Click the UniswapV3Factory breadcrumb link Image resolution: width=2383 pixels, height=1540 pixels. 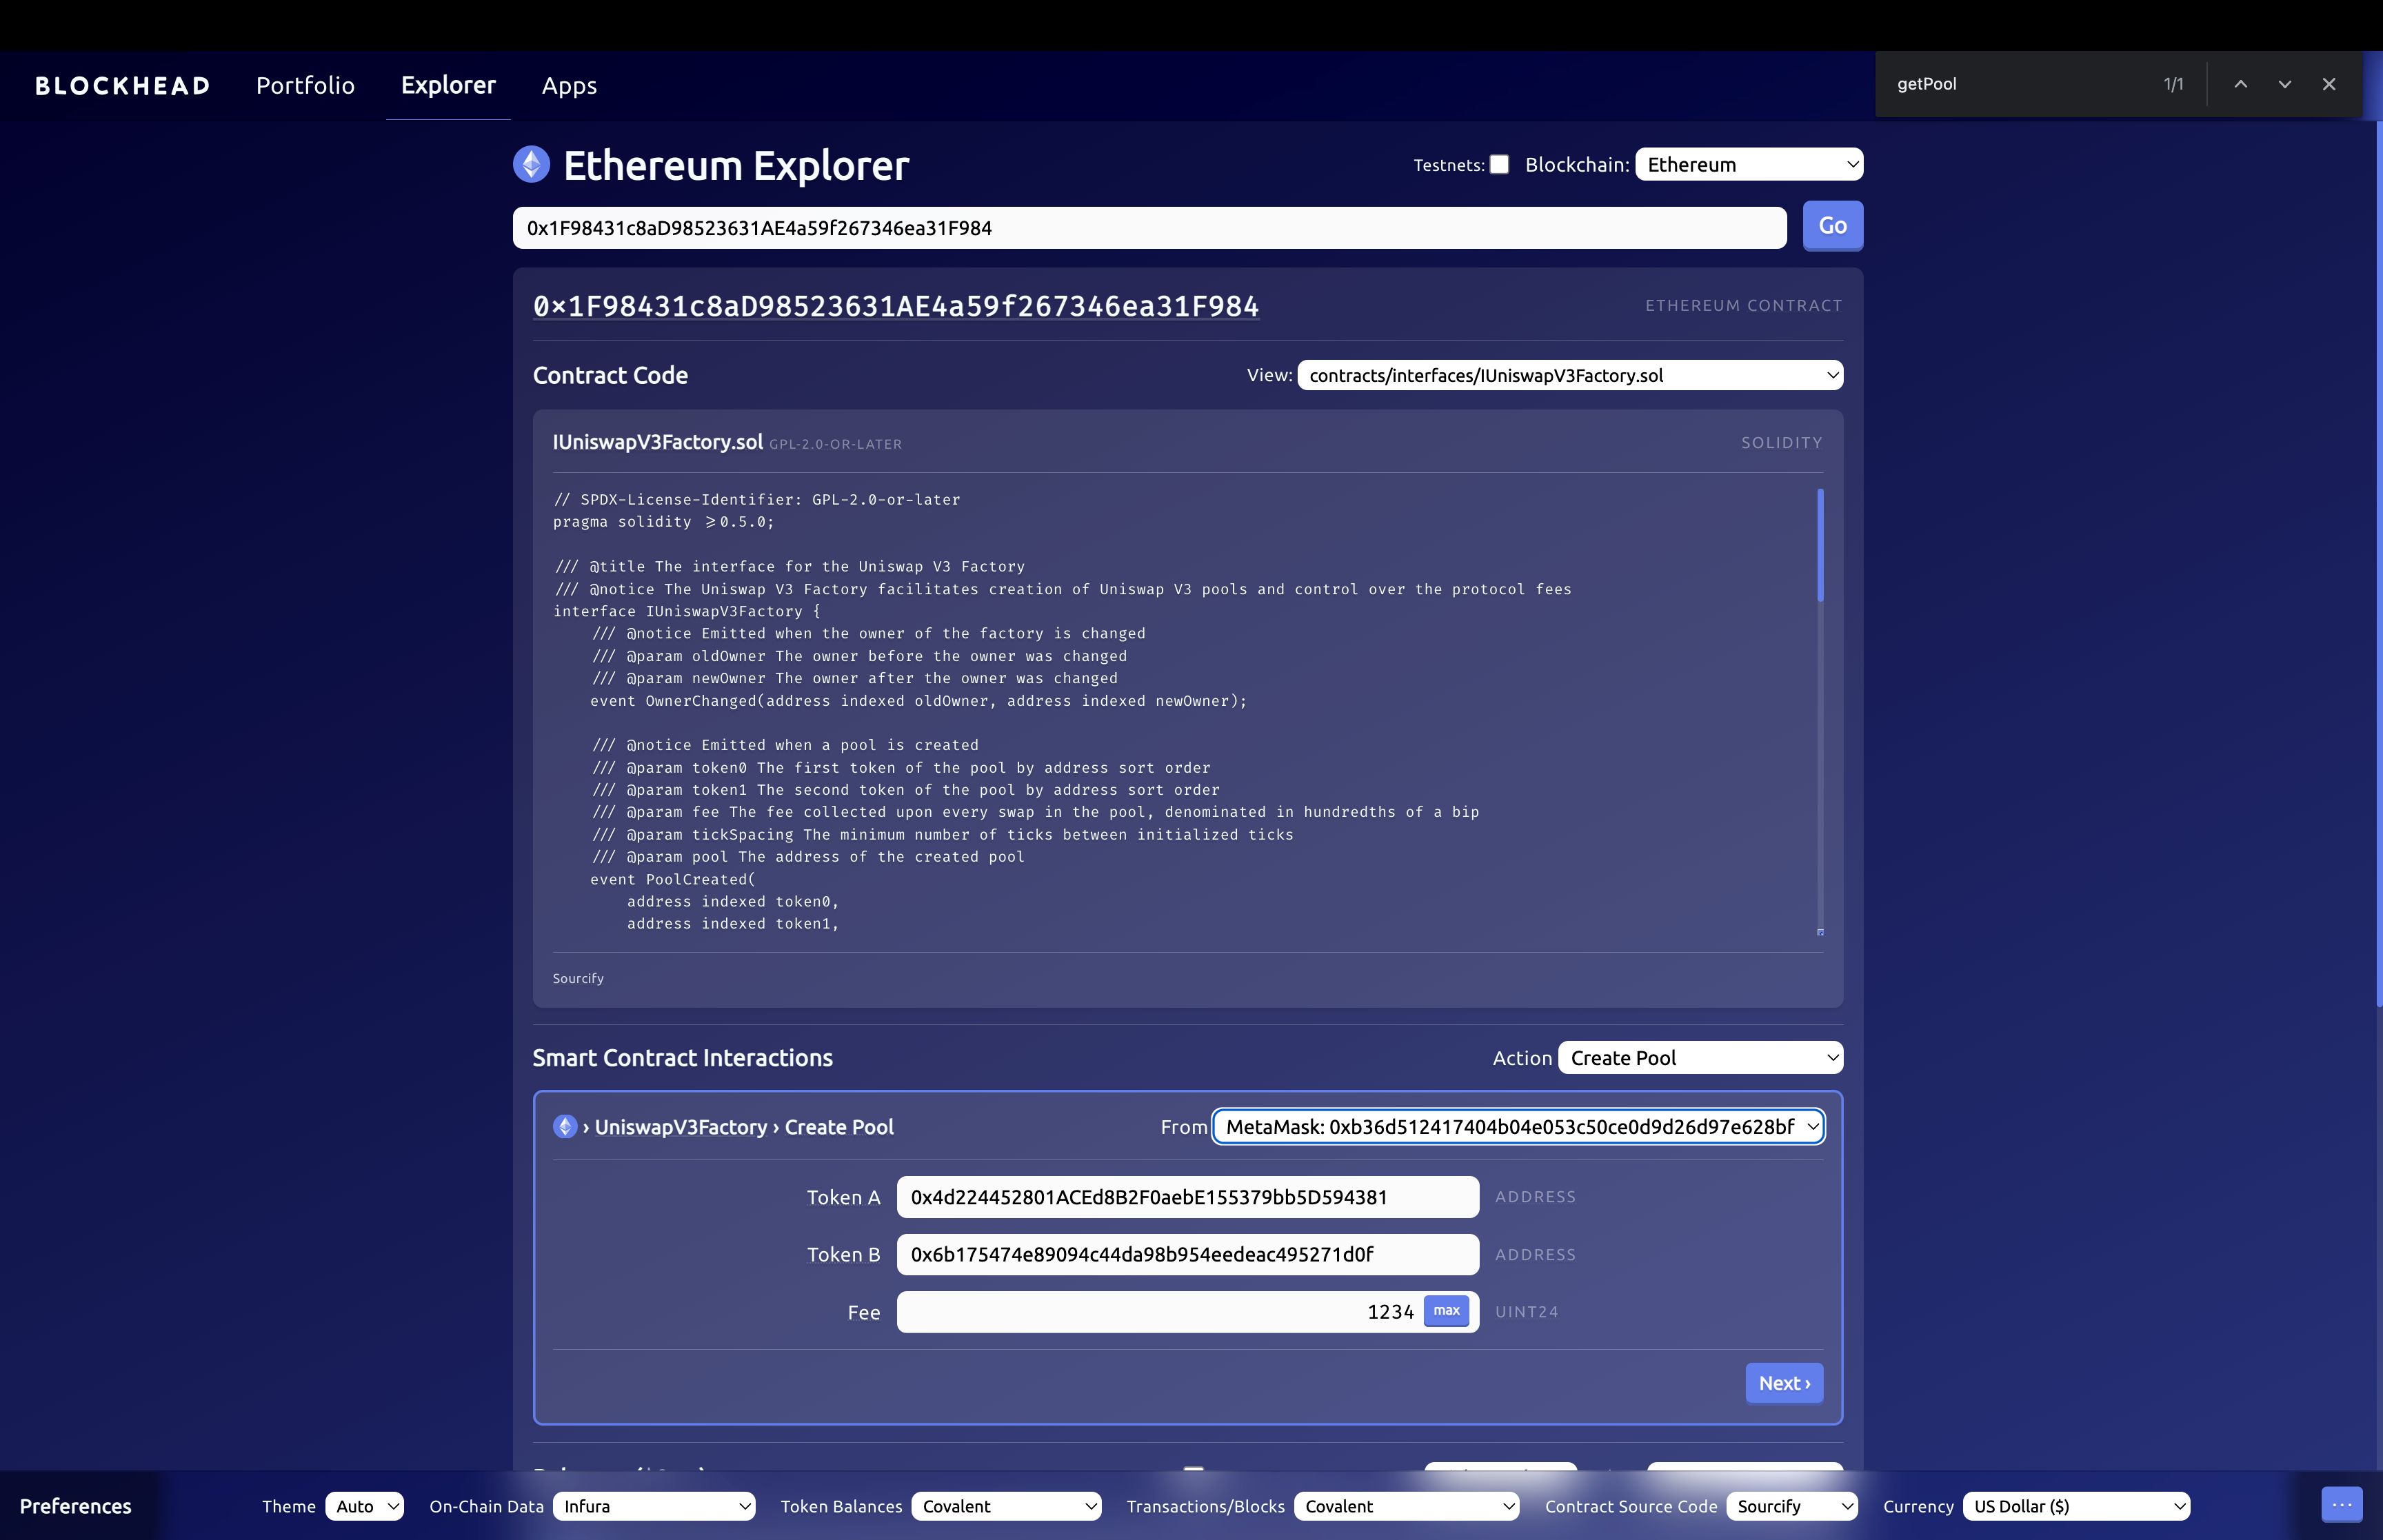[681, 1127]
